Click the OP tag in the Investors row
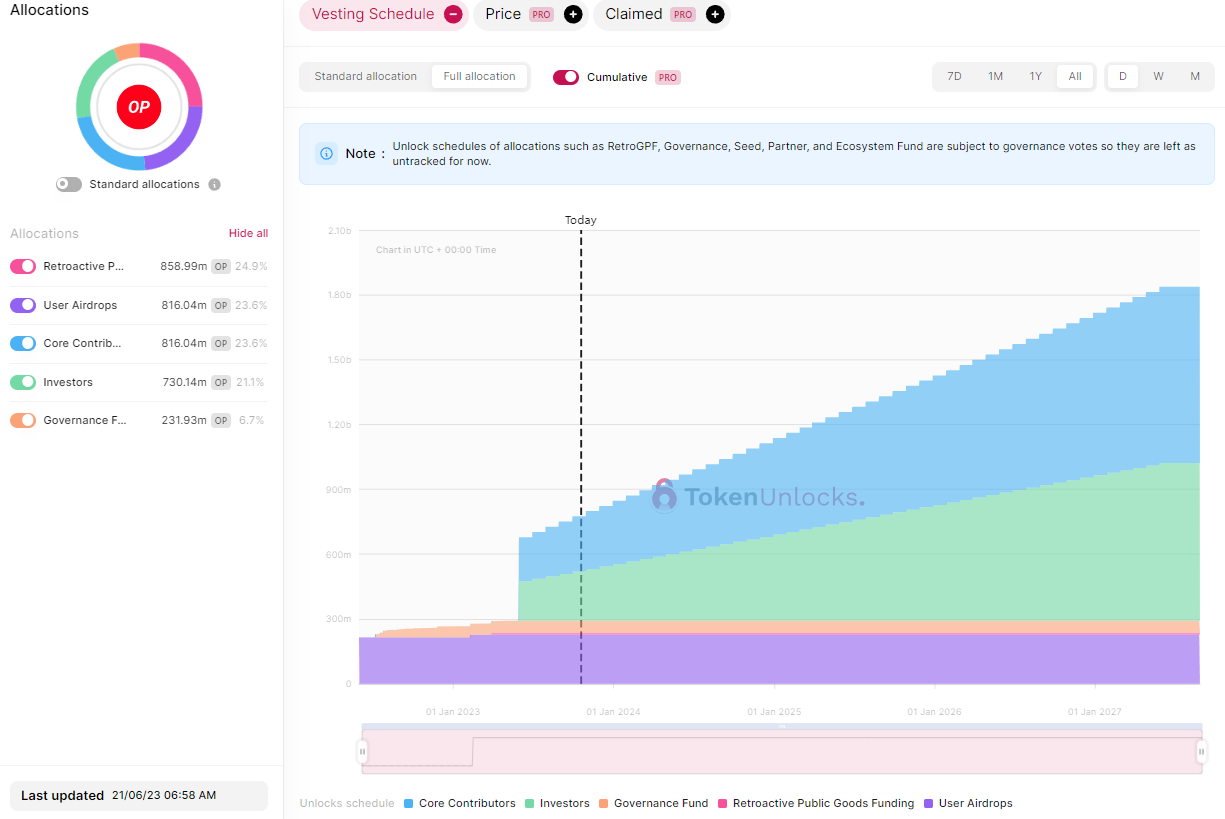Screen dimensions: 1225x819 (x=221, y=382)
